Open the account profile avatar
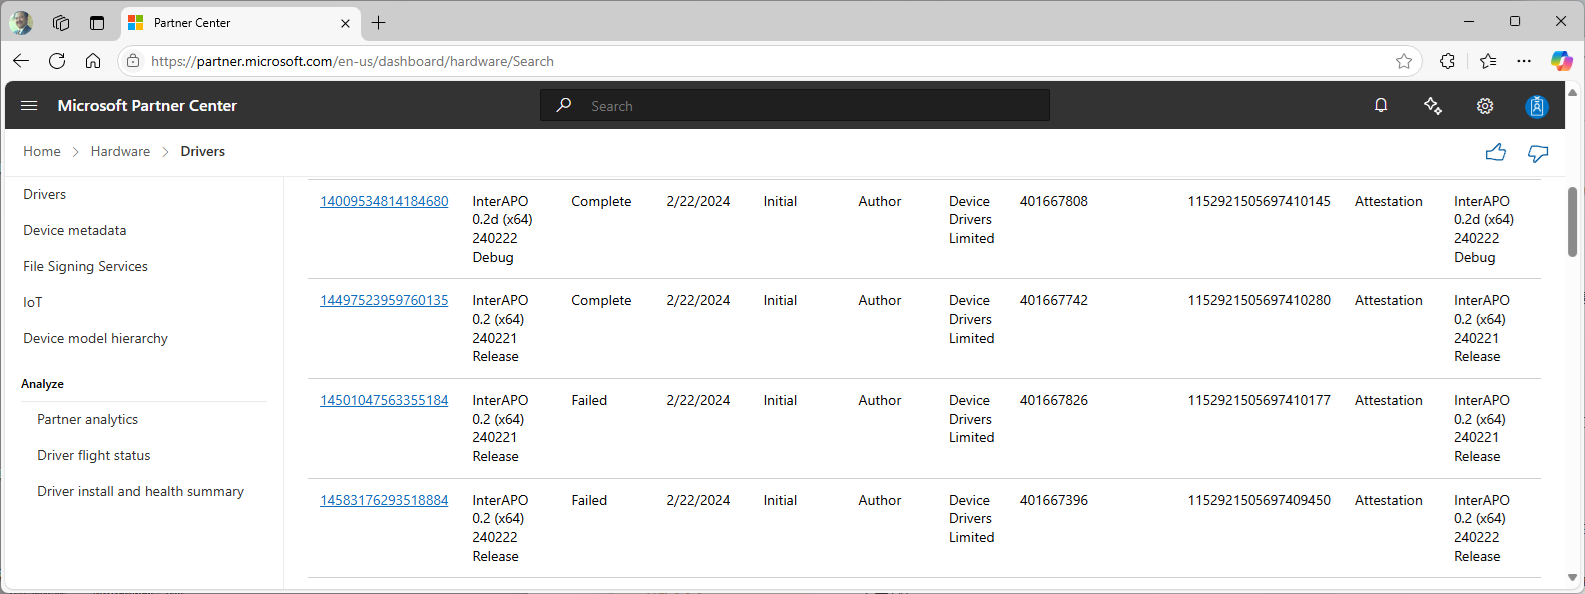The width and height of the screenshot is (1585, 594). pos(1537,106)
